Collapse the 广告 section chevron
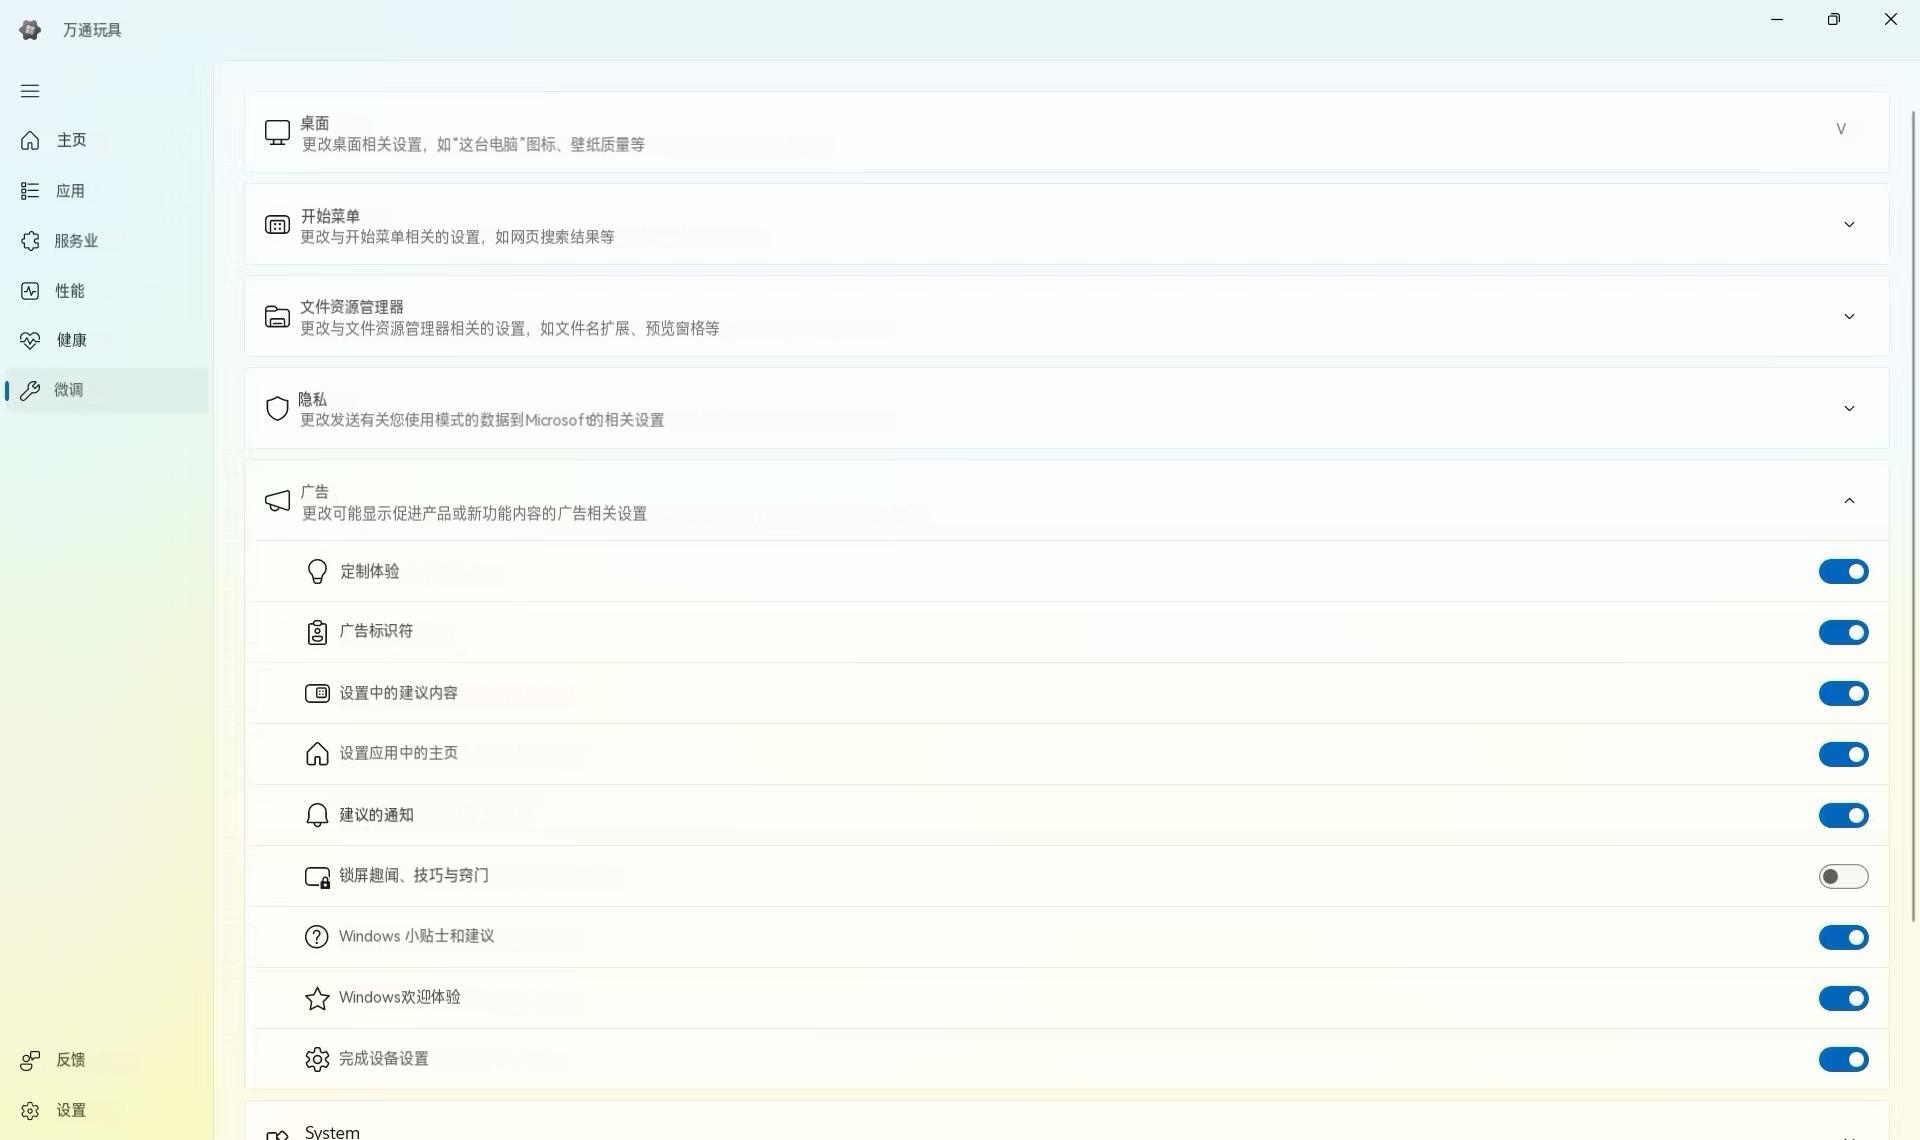This screenshot has width=1920, height=1140. (1848, 501)
